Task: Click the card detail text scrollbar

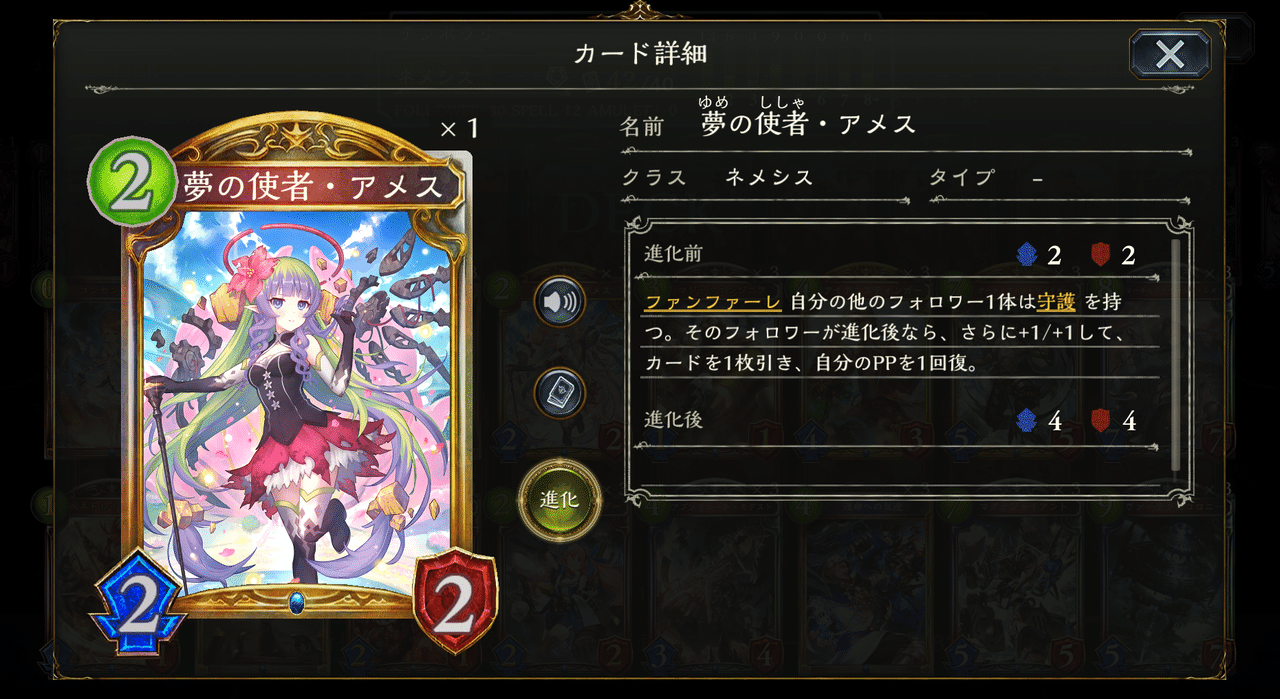Action: [1175, 354]
